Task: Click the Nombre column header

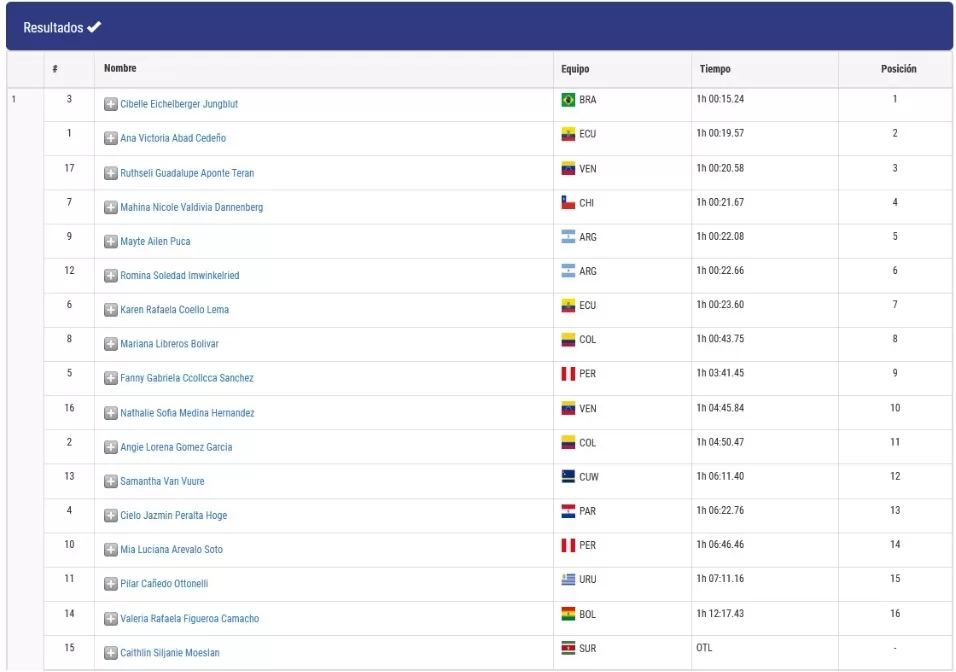Action: (x=120, y=68)
